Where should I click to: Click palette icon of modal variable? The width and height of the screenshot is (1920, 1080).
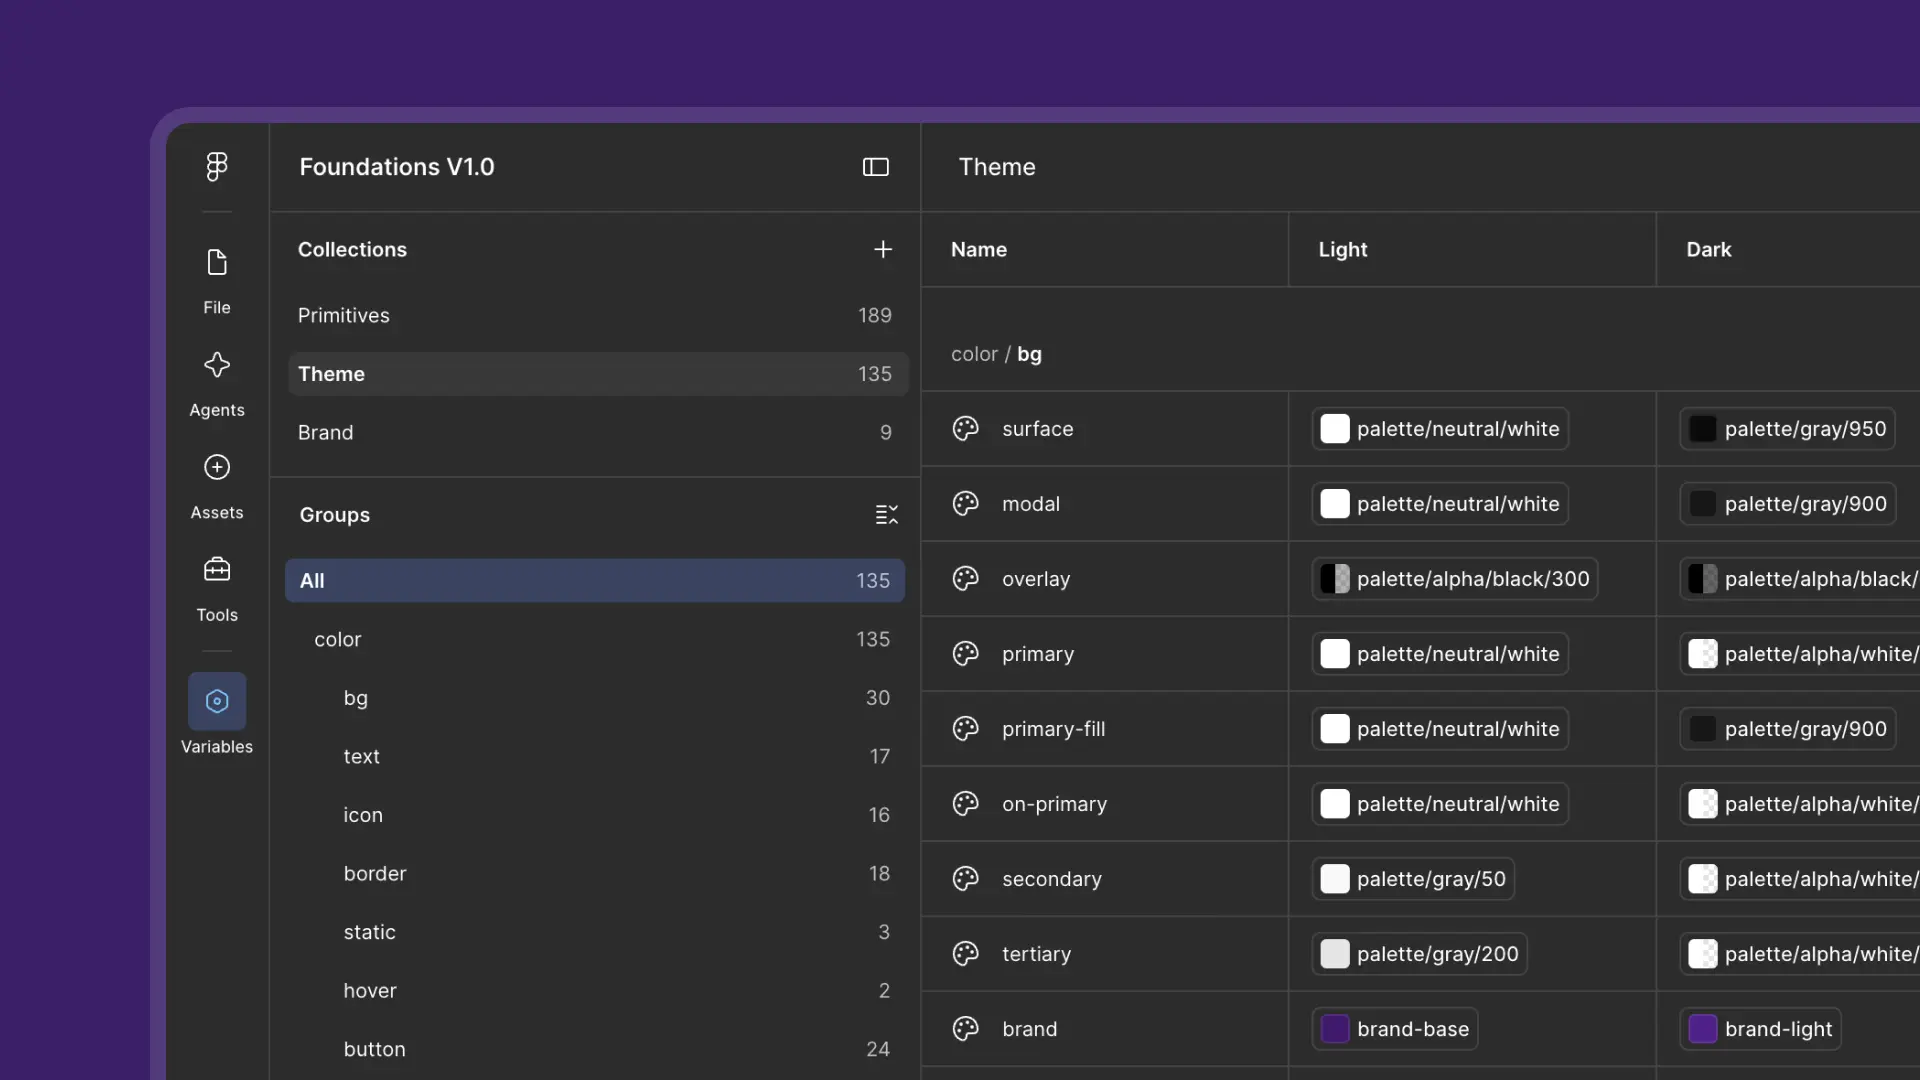click(966, 504)
